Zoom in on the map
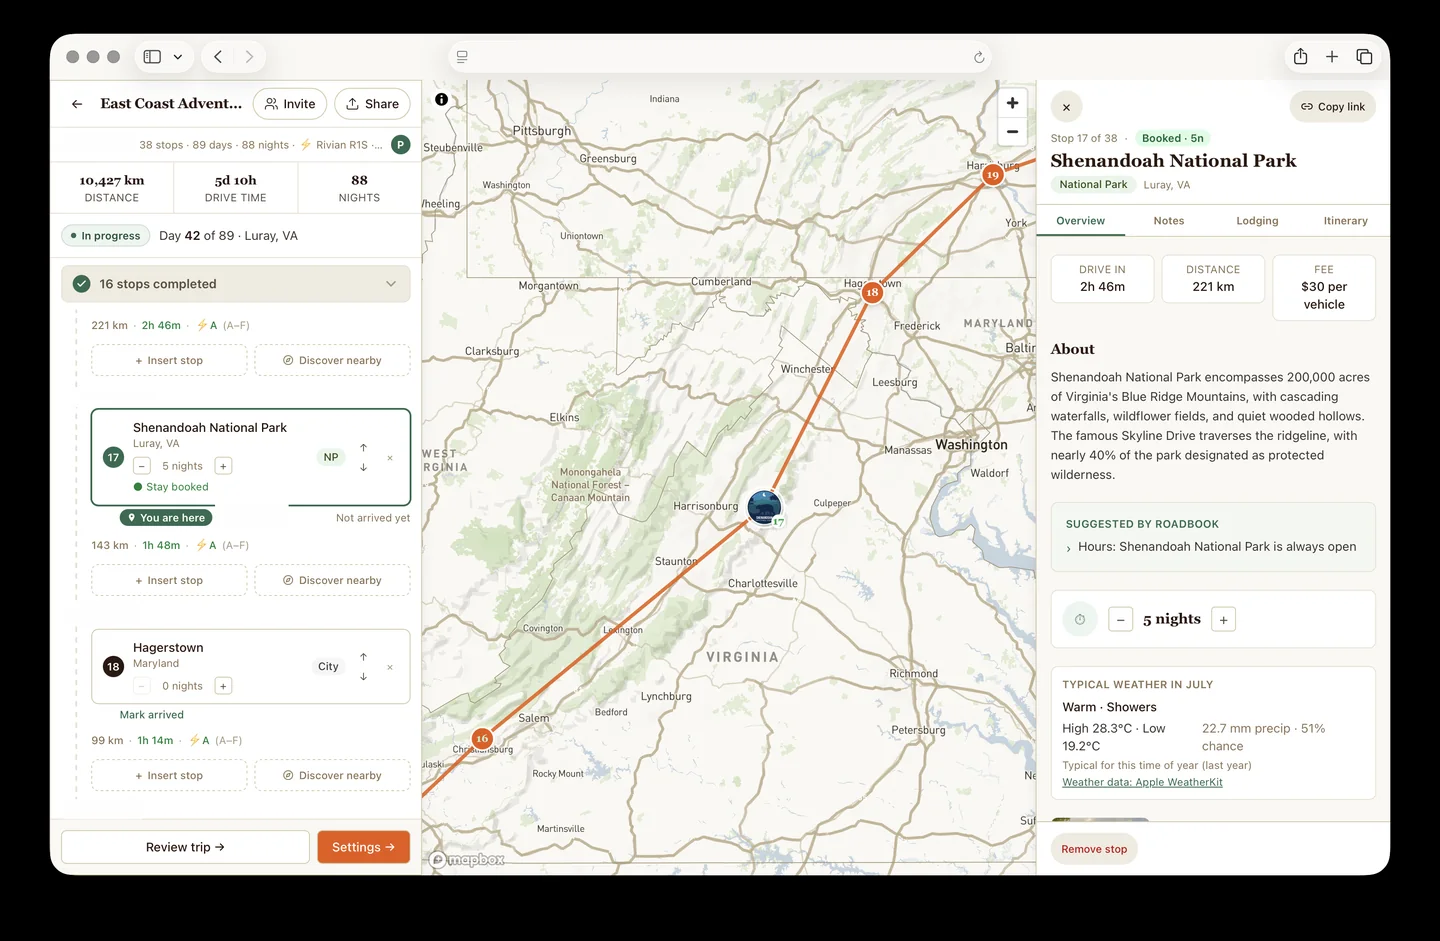The image size is (1440, 941). pyautogui.click(x=1012, y=103)
